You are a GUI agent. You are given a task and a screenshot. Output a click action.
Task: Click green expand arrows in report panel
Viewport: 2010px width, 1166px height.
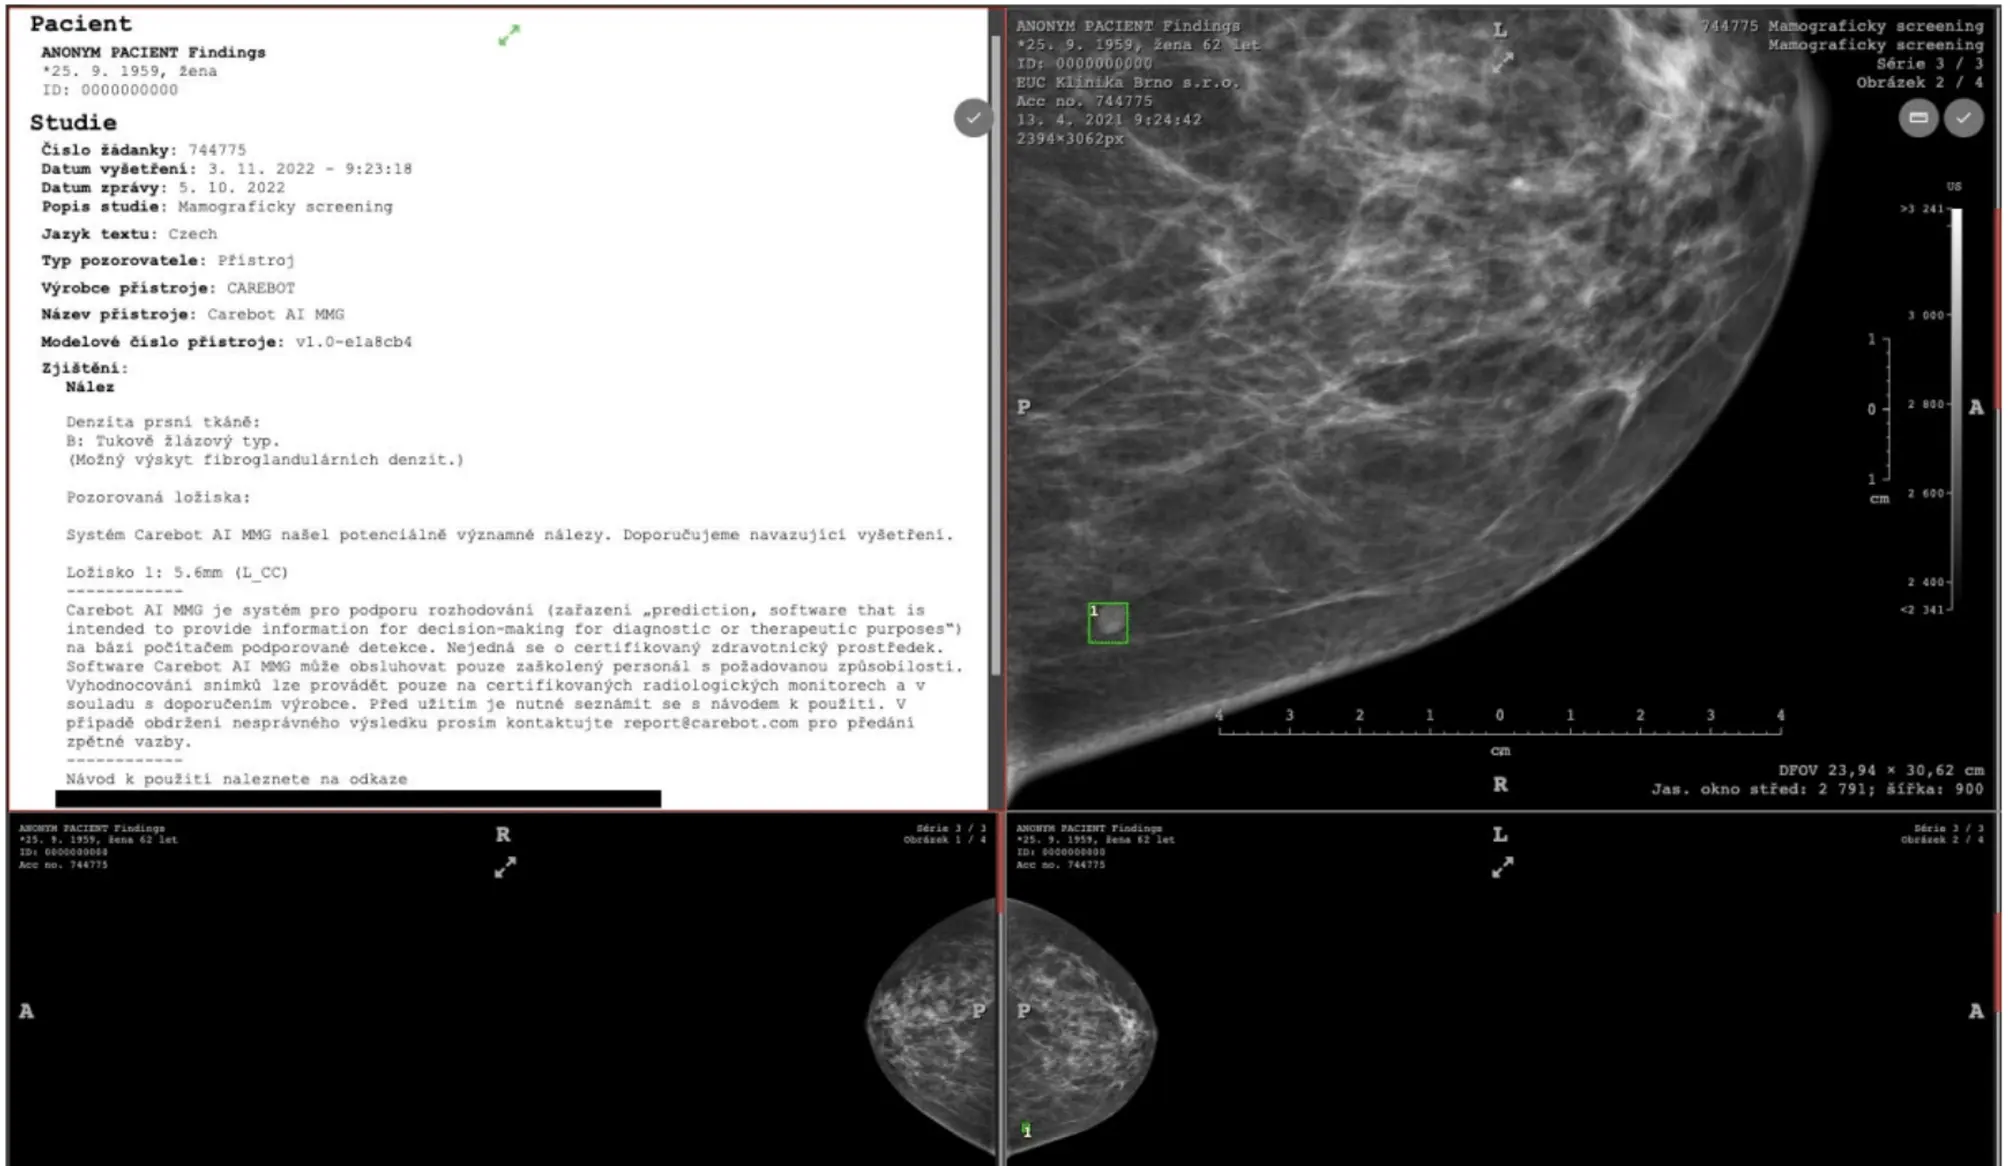[509, 36]
